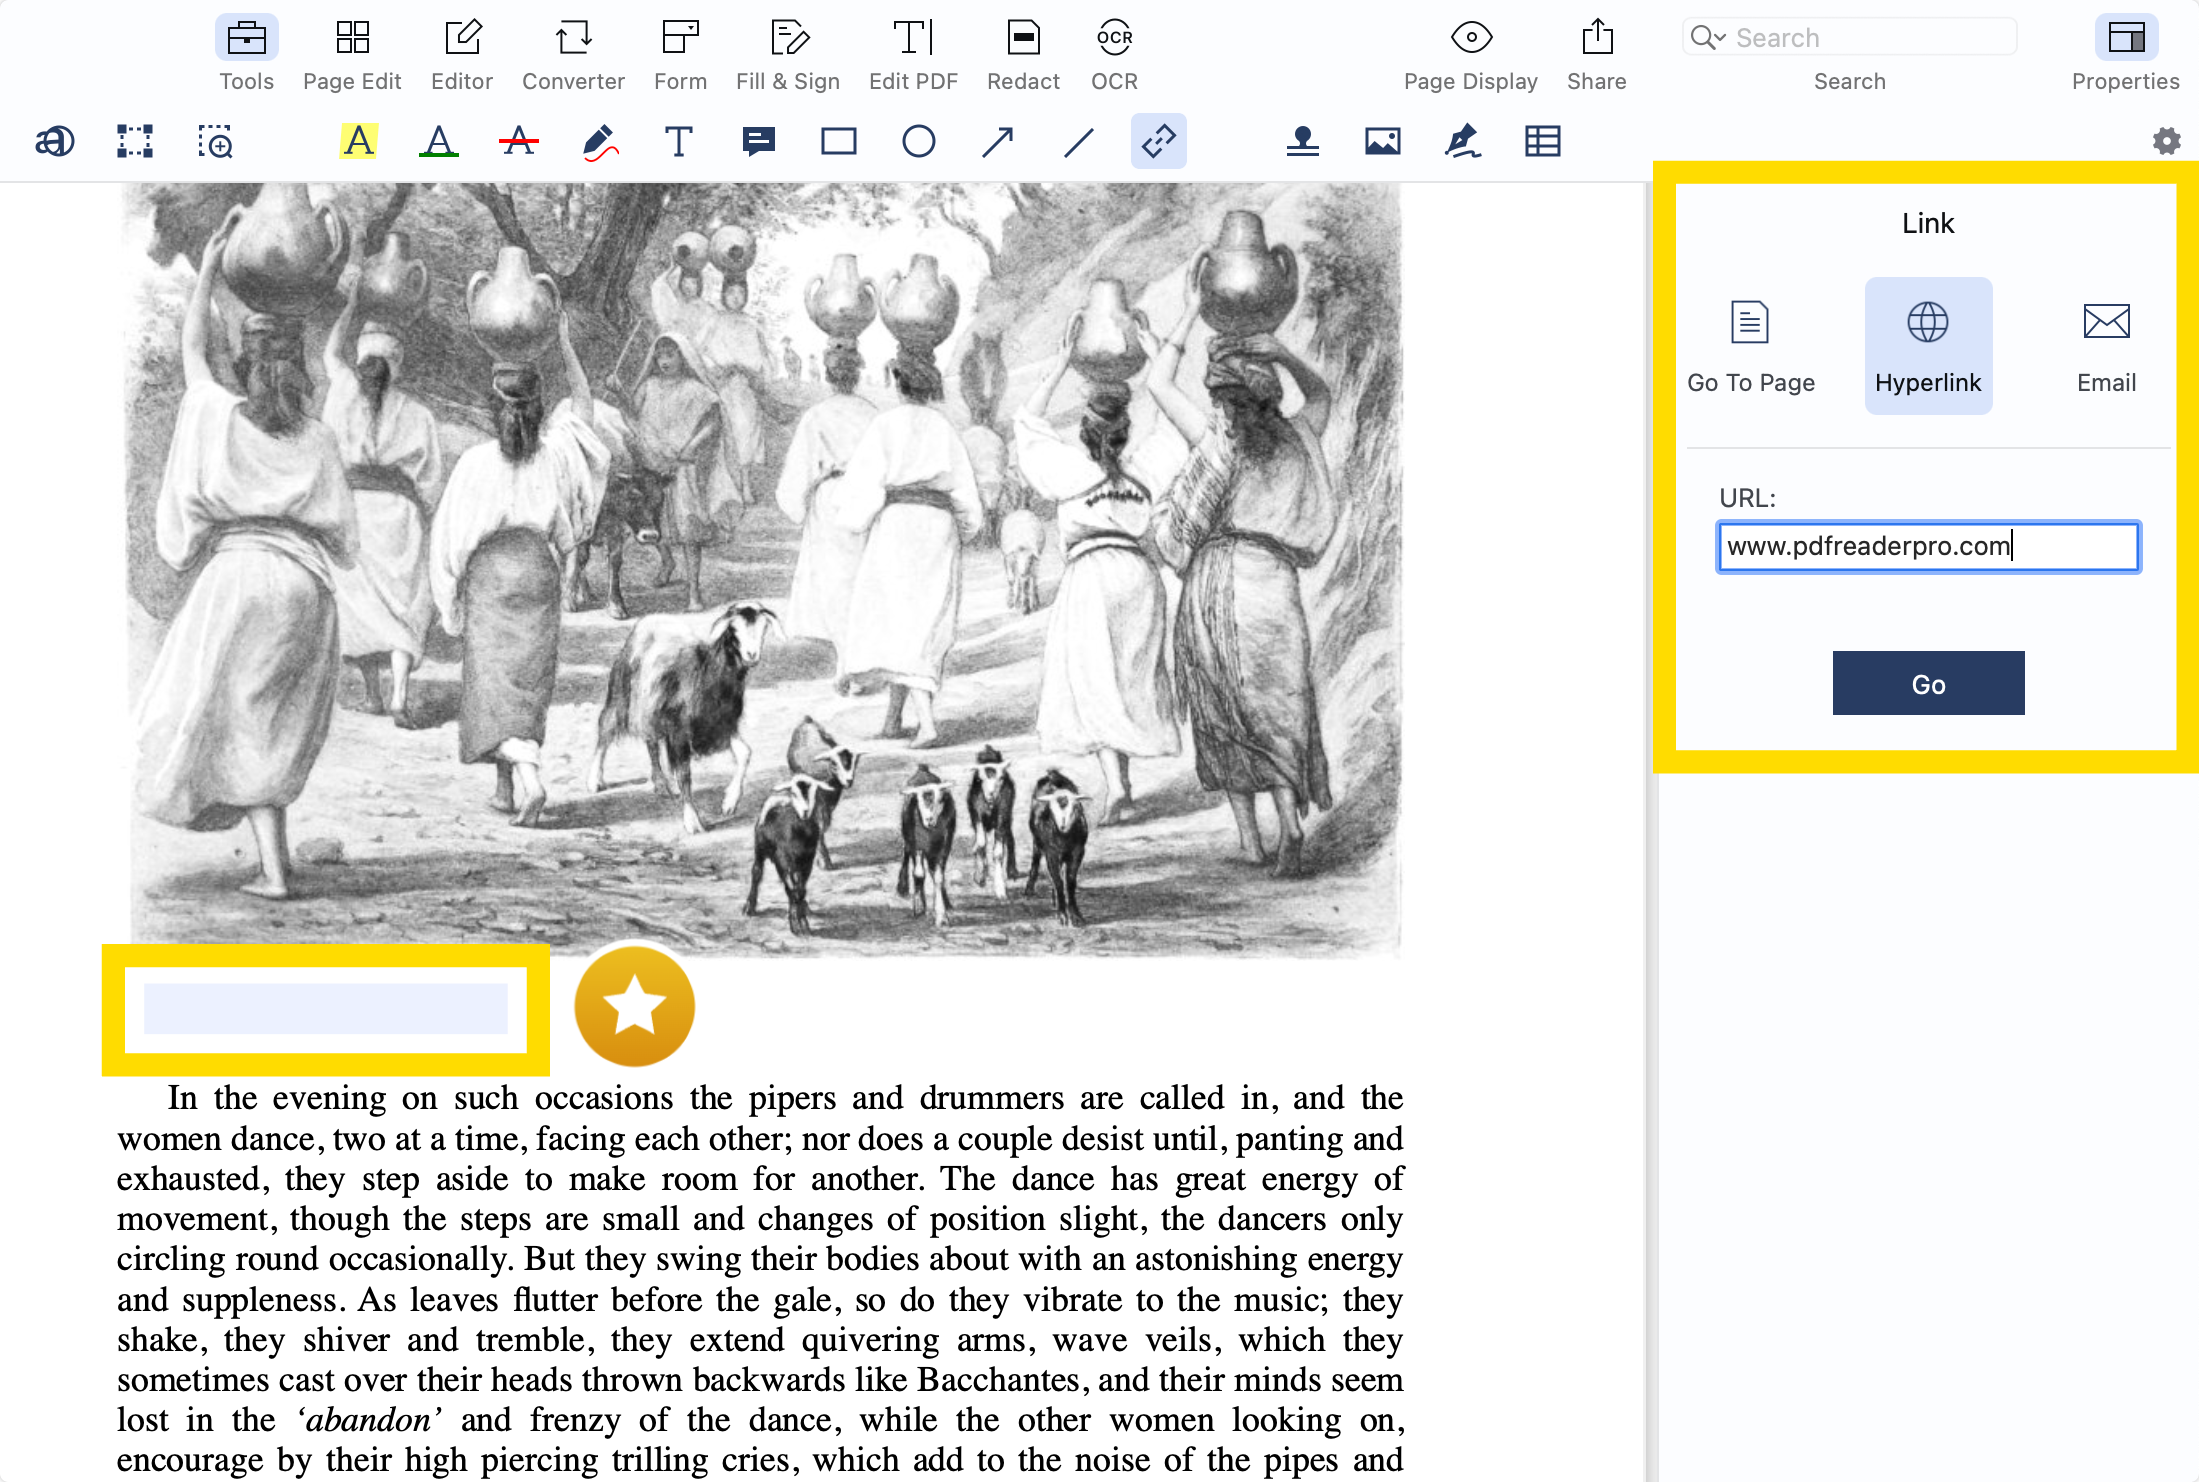The height and width of the screenshot is (1482, 2199).
Task: Select the Strikethrough text tool
Action: point(518,141)
